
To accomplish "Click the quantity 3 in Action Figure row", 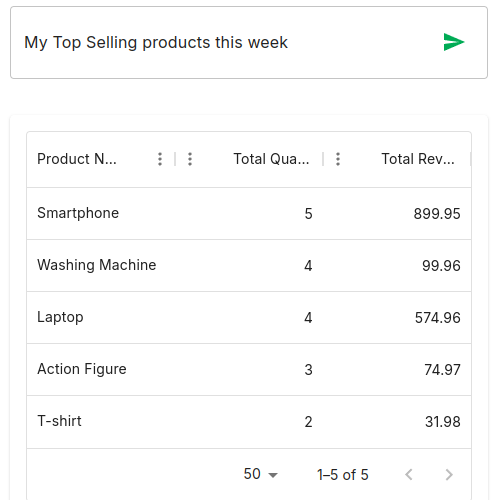I will 308,370.
